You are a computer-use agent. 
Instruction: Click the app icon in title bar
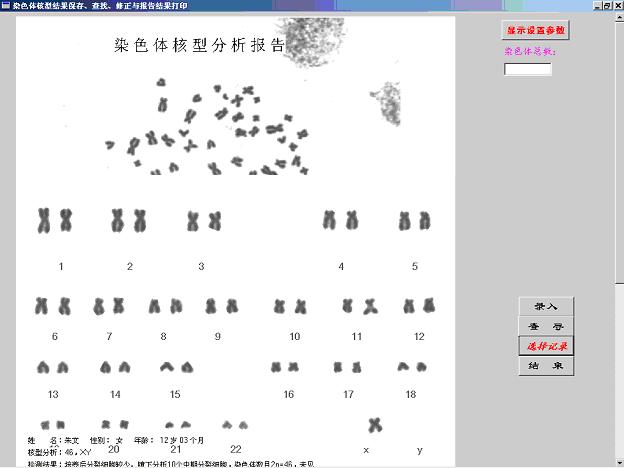[x=6, y=5]
